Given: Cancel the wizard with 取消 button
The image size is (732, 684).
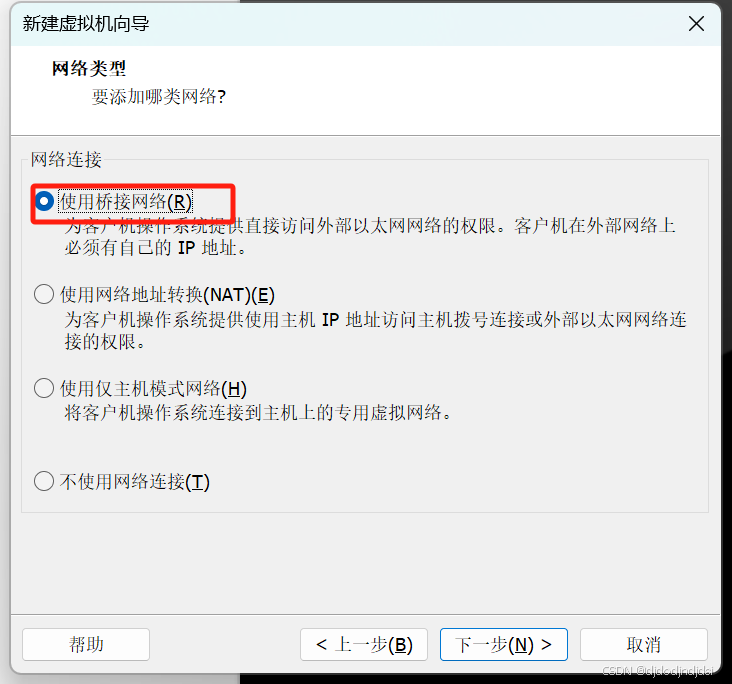Looking at the screenshot, I should click(x=644, y=645).
